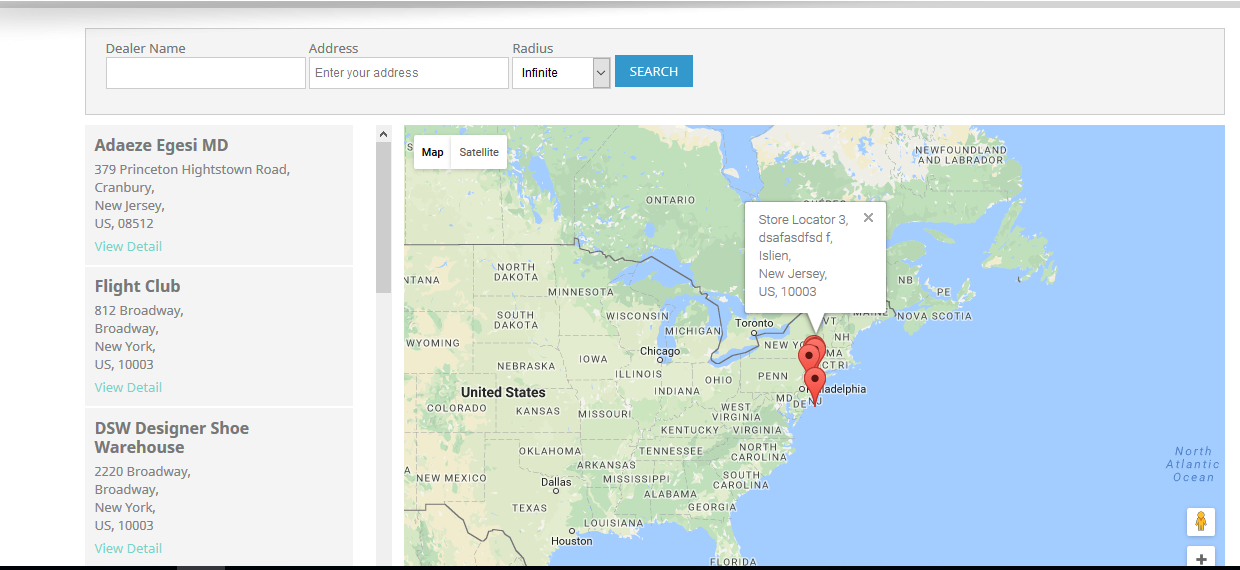1240x570 pixels.
Task: Close the Store Locator 3 info popup
Action: tap(868, 218)
